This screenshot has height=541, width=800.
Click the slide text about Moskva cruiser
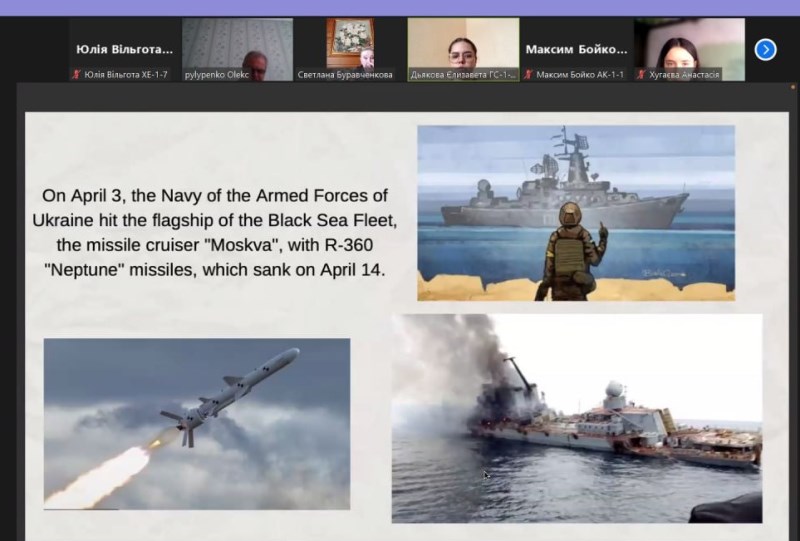(215, 233)
